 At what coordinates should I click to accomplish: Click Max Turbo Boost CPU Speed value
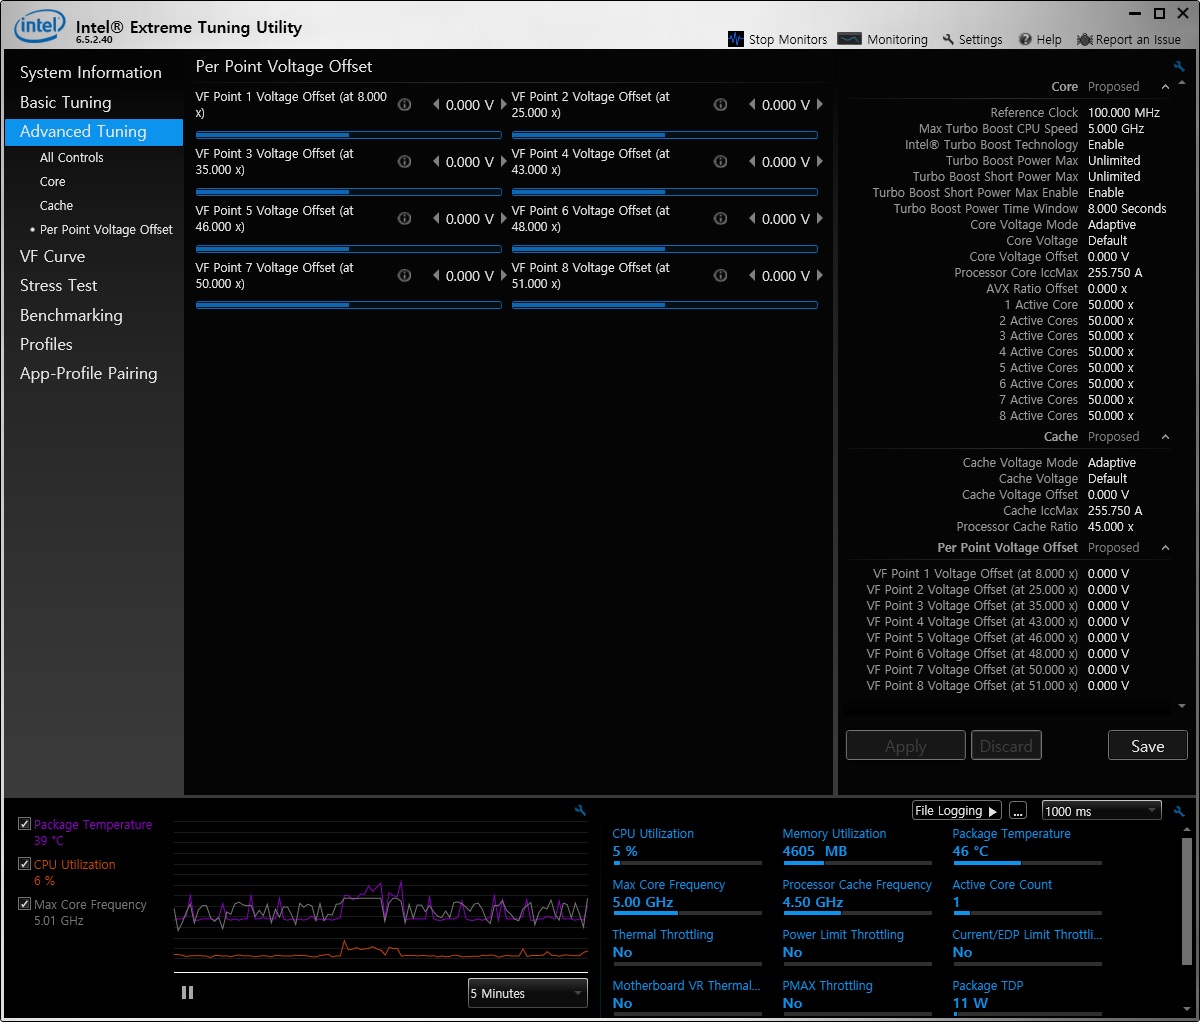pos(1116,129)
